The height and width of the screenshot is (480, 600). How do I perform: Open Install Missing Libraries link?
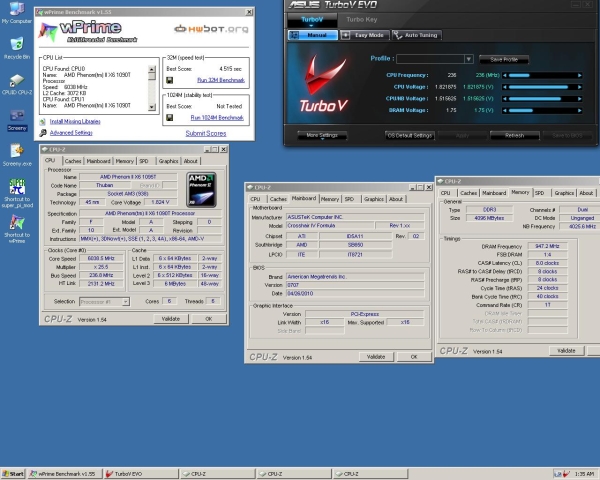(75, 121)
